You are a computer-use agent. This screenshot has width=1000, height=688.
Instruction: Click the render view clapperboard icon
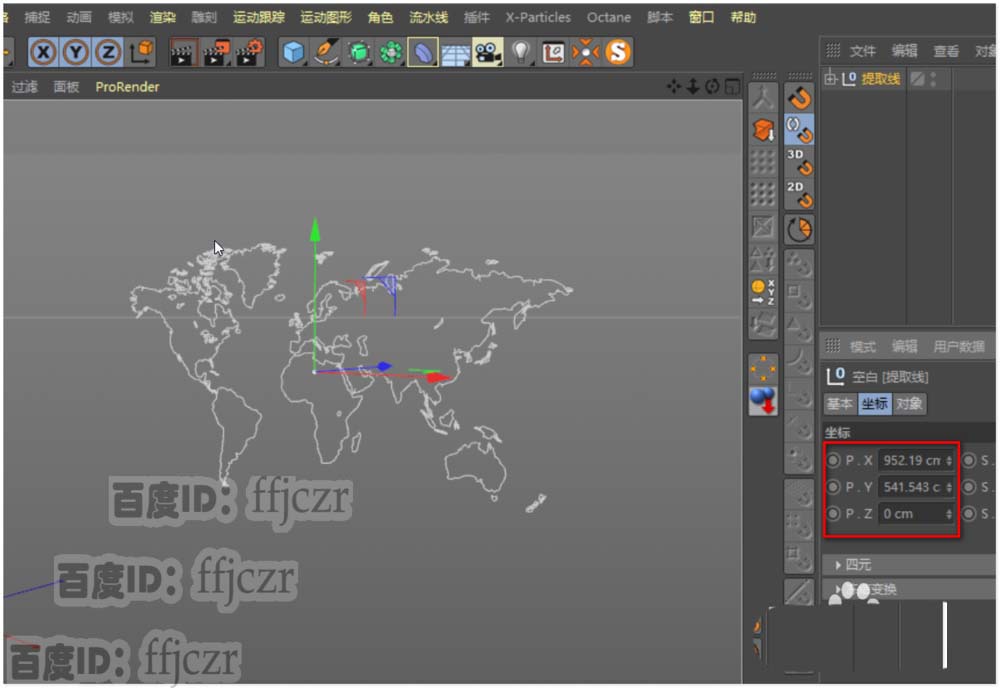pyautogui.click(x=182, y=52)
